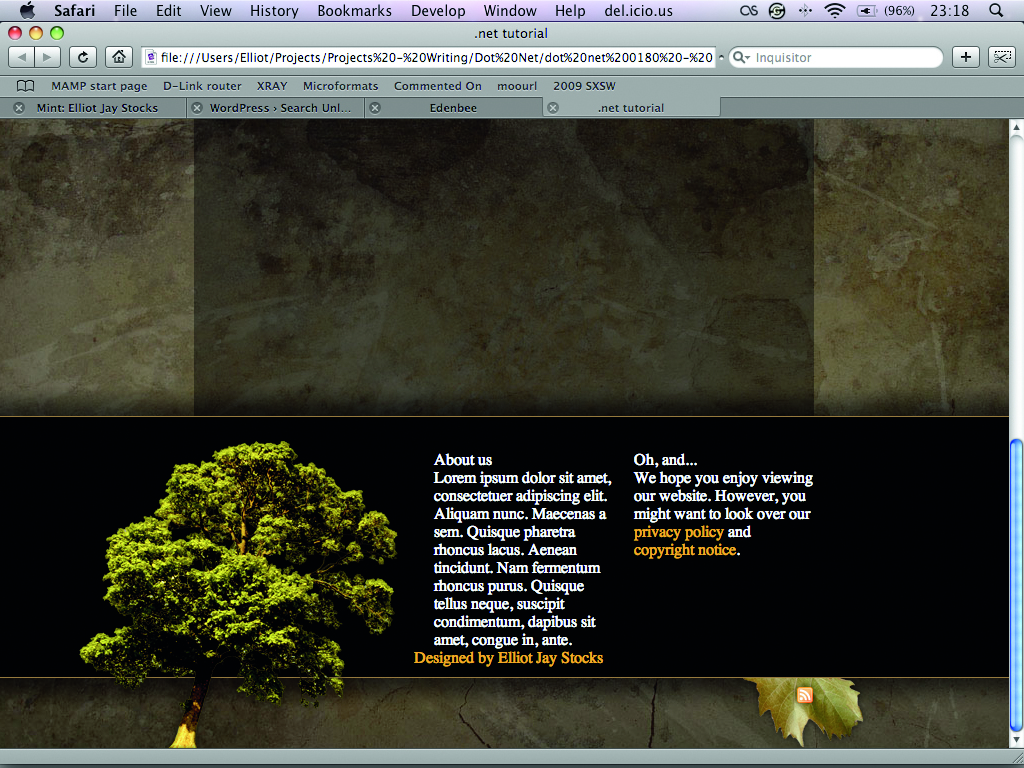Open the 2009 SXSW bookmark
This screenshot has width=1024, height=768.
pos(584,86)
